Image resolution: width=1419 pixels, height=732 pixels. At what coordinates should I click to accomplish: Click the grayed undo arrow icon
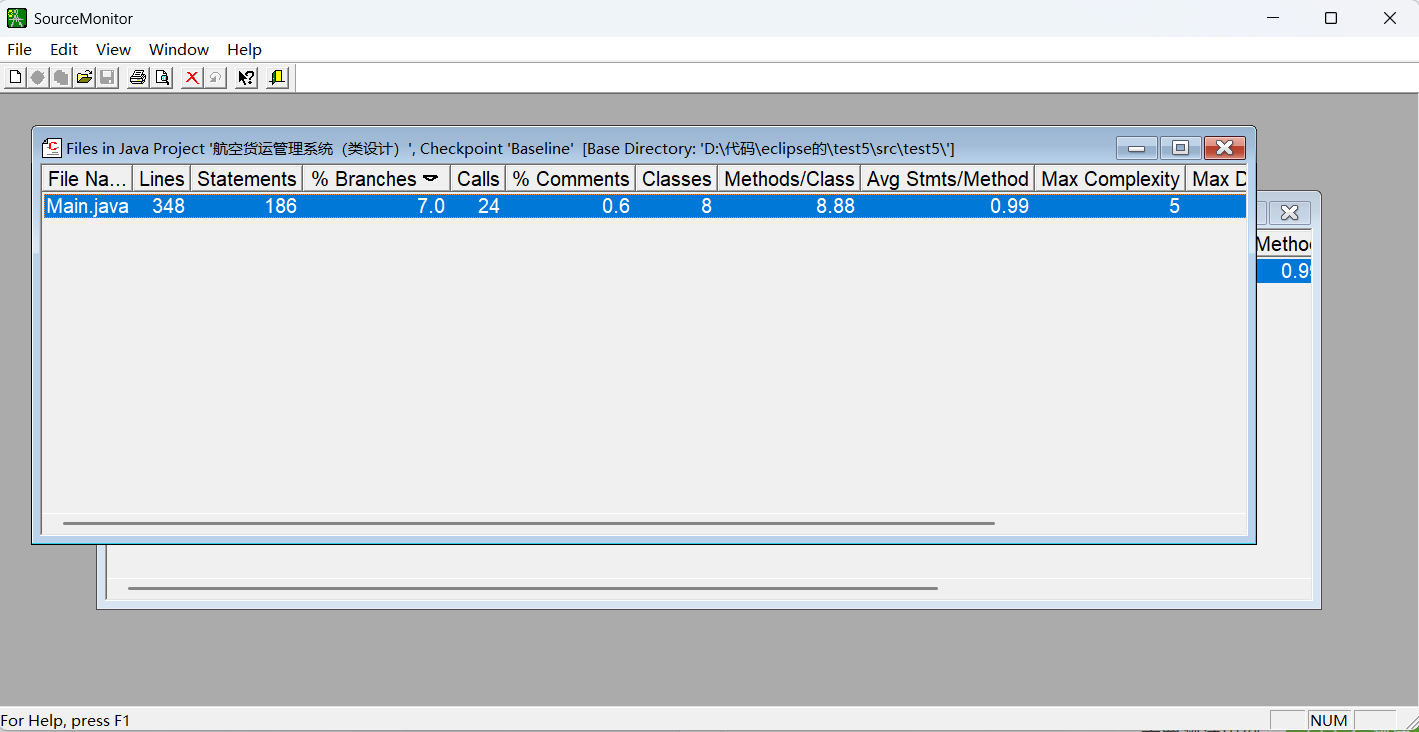[215, 78]
